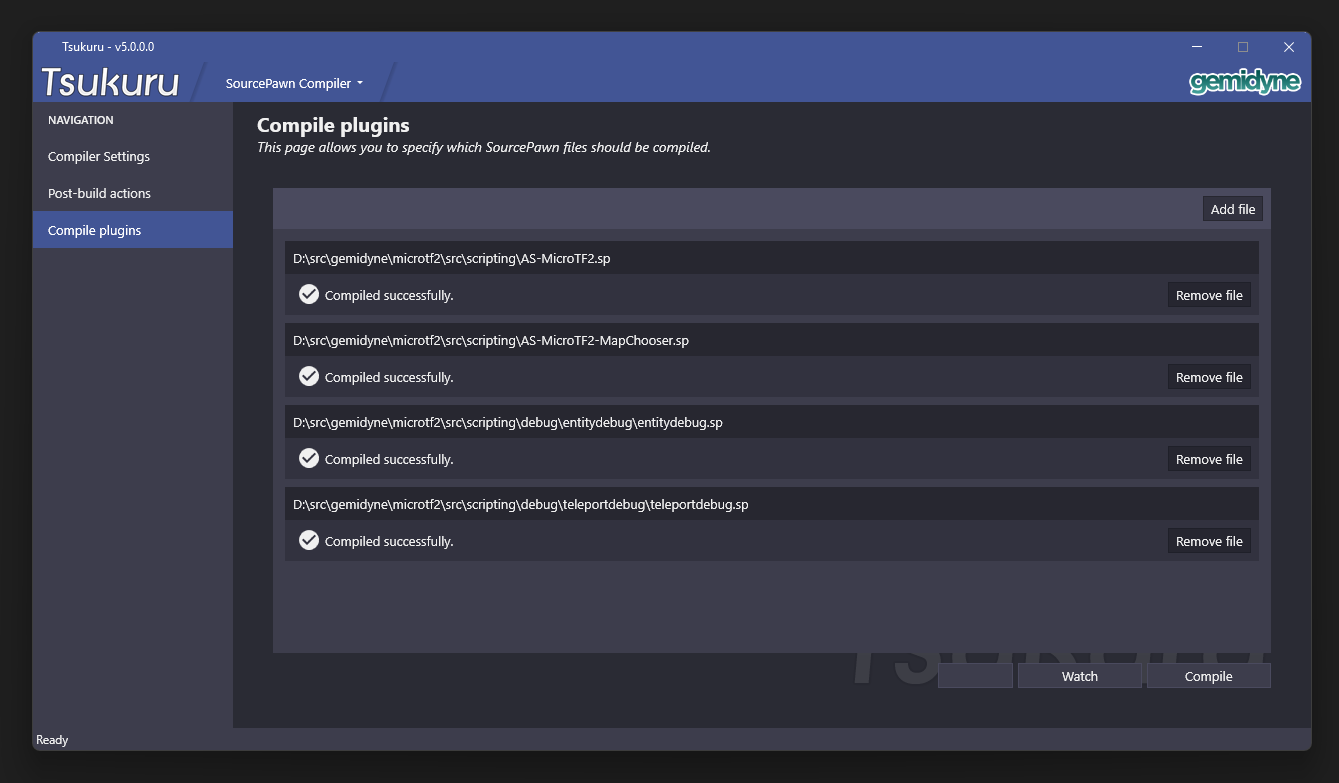Go to Post-build actions page
Image resolution: width=1339 pixels, height=783 pixels.
[99, 194]
